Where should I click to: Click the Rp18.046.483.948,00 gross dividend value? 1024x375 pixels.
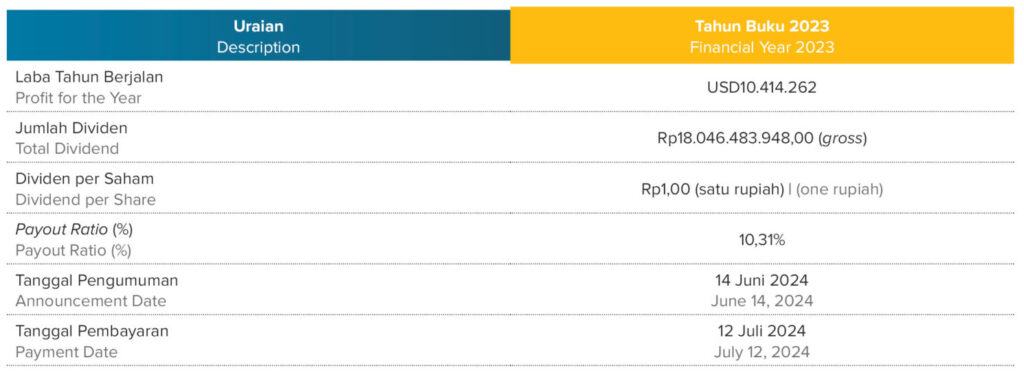tap(762, 139)
